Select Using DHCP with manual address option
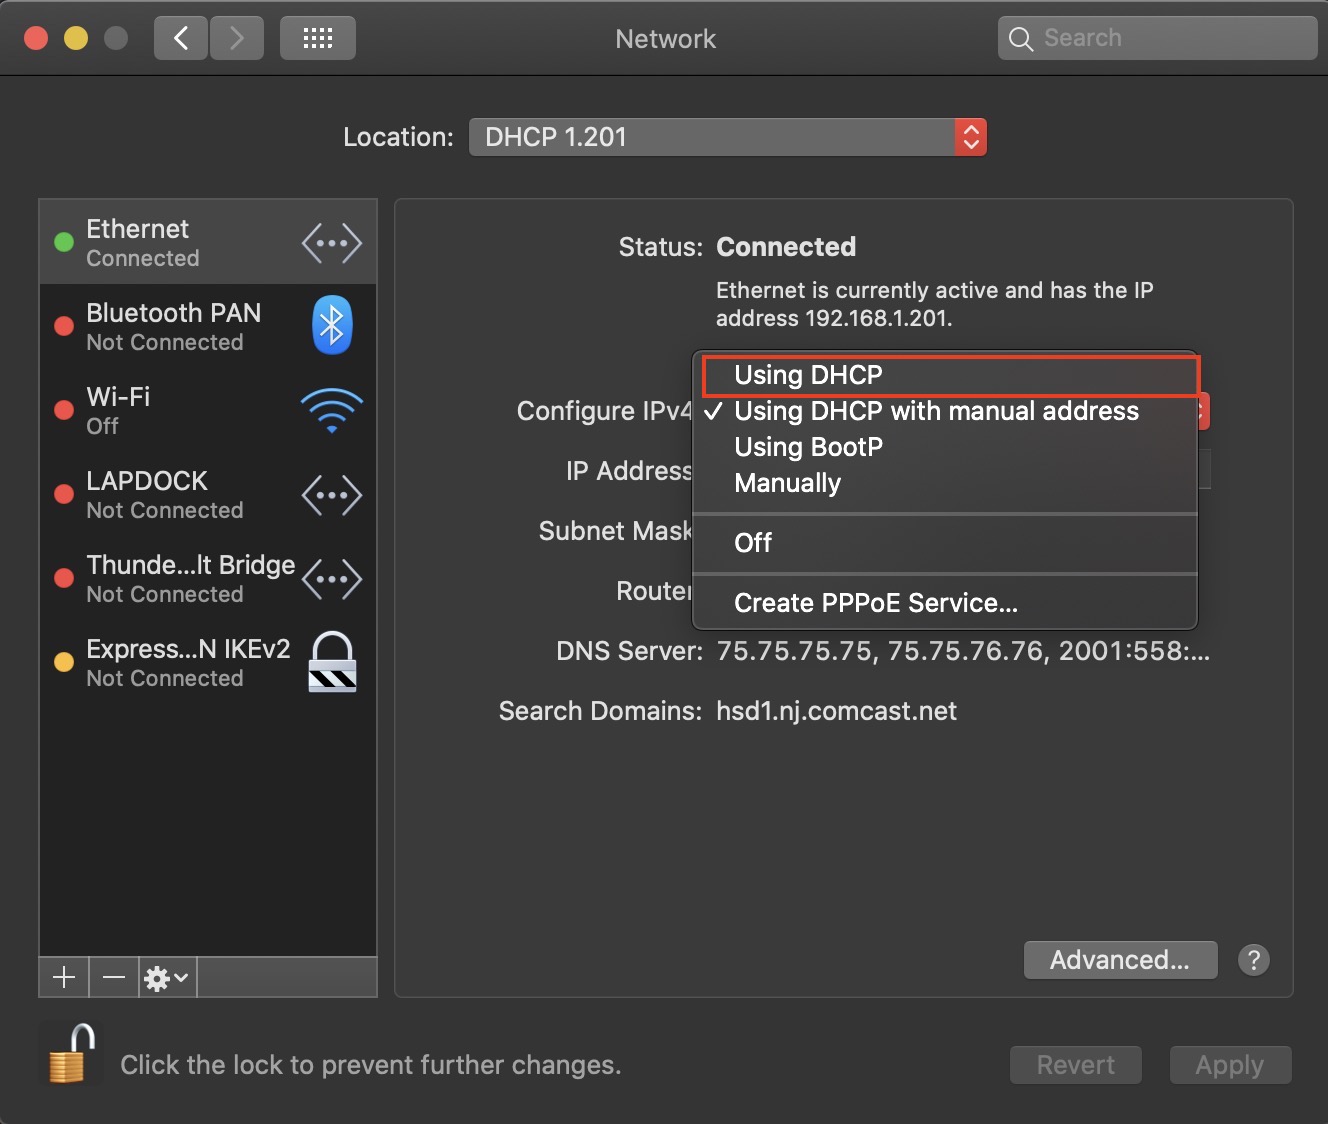 click(x=936, y=411)
